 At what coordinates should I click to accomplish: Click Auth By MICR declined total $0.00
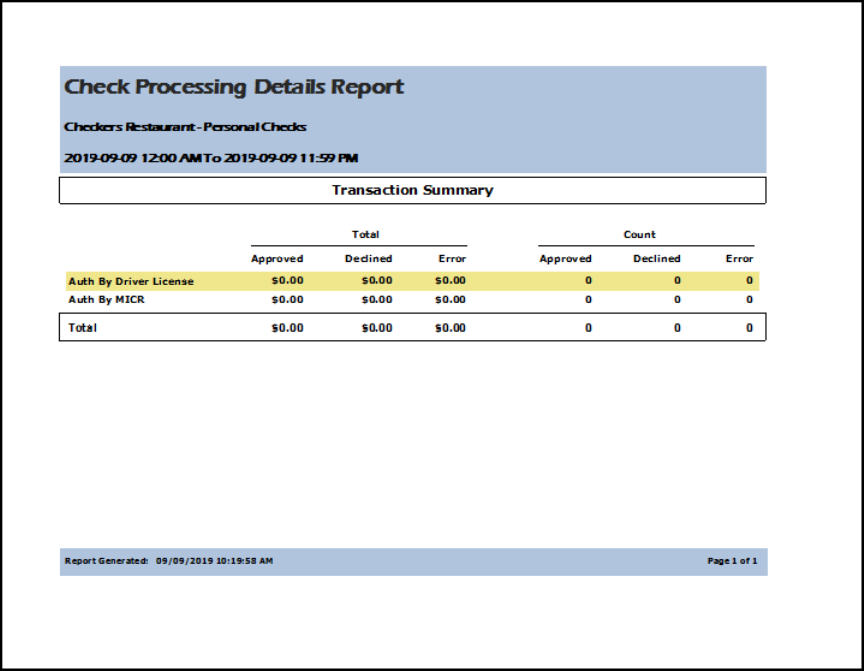pyautogui.click(x=377, y=300)
